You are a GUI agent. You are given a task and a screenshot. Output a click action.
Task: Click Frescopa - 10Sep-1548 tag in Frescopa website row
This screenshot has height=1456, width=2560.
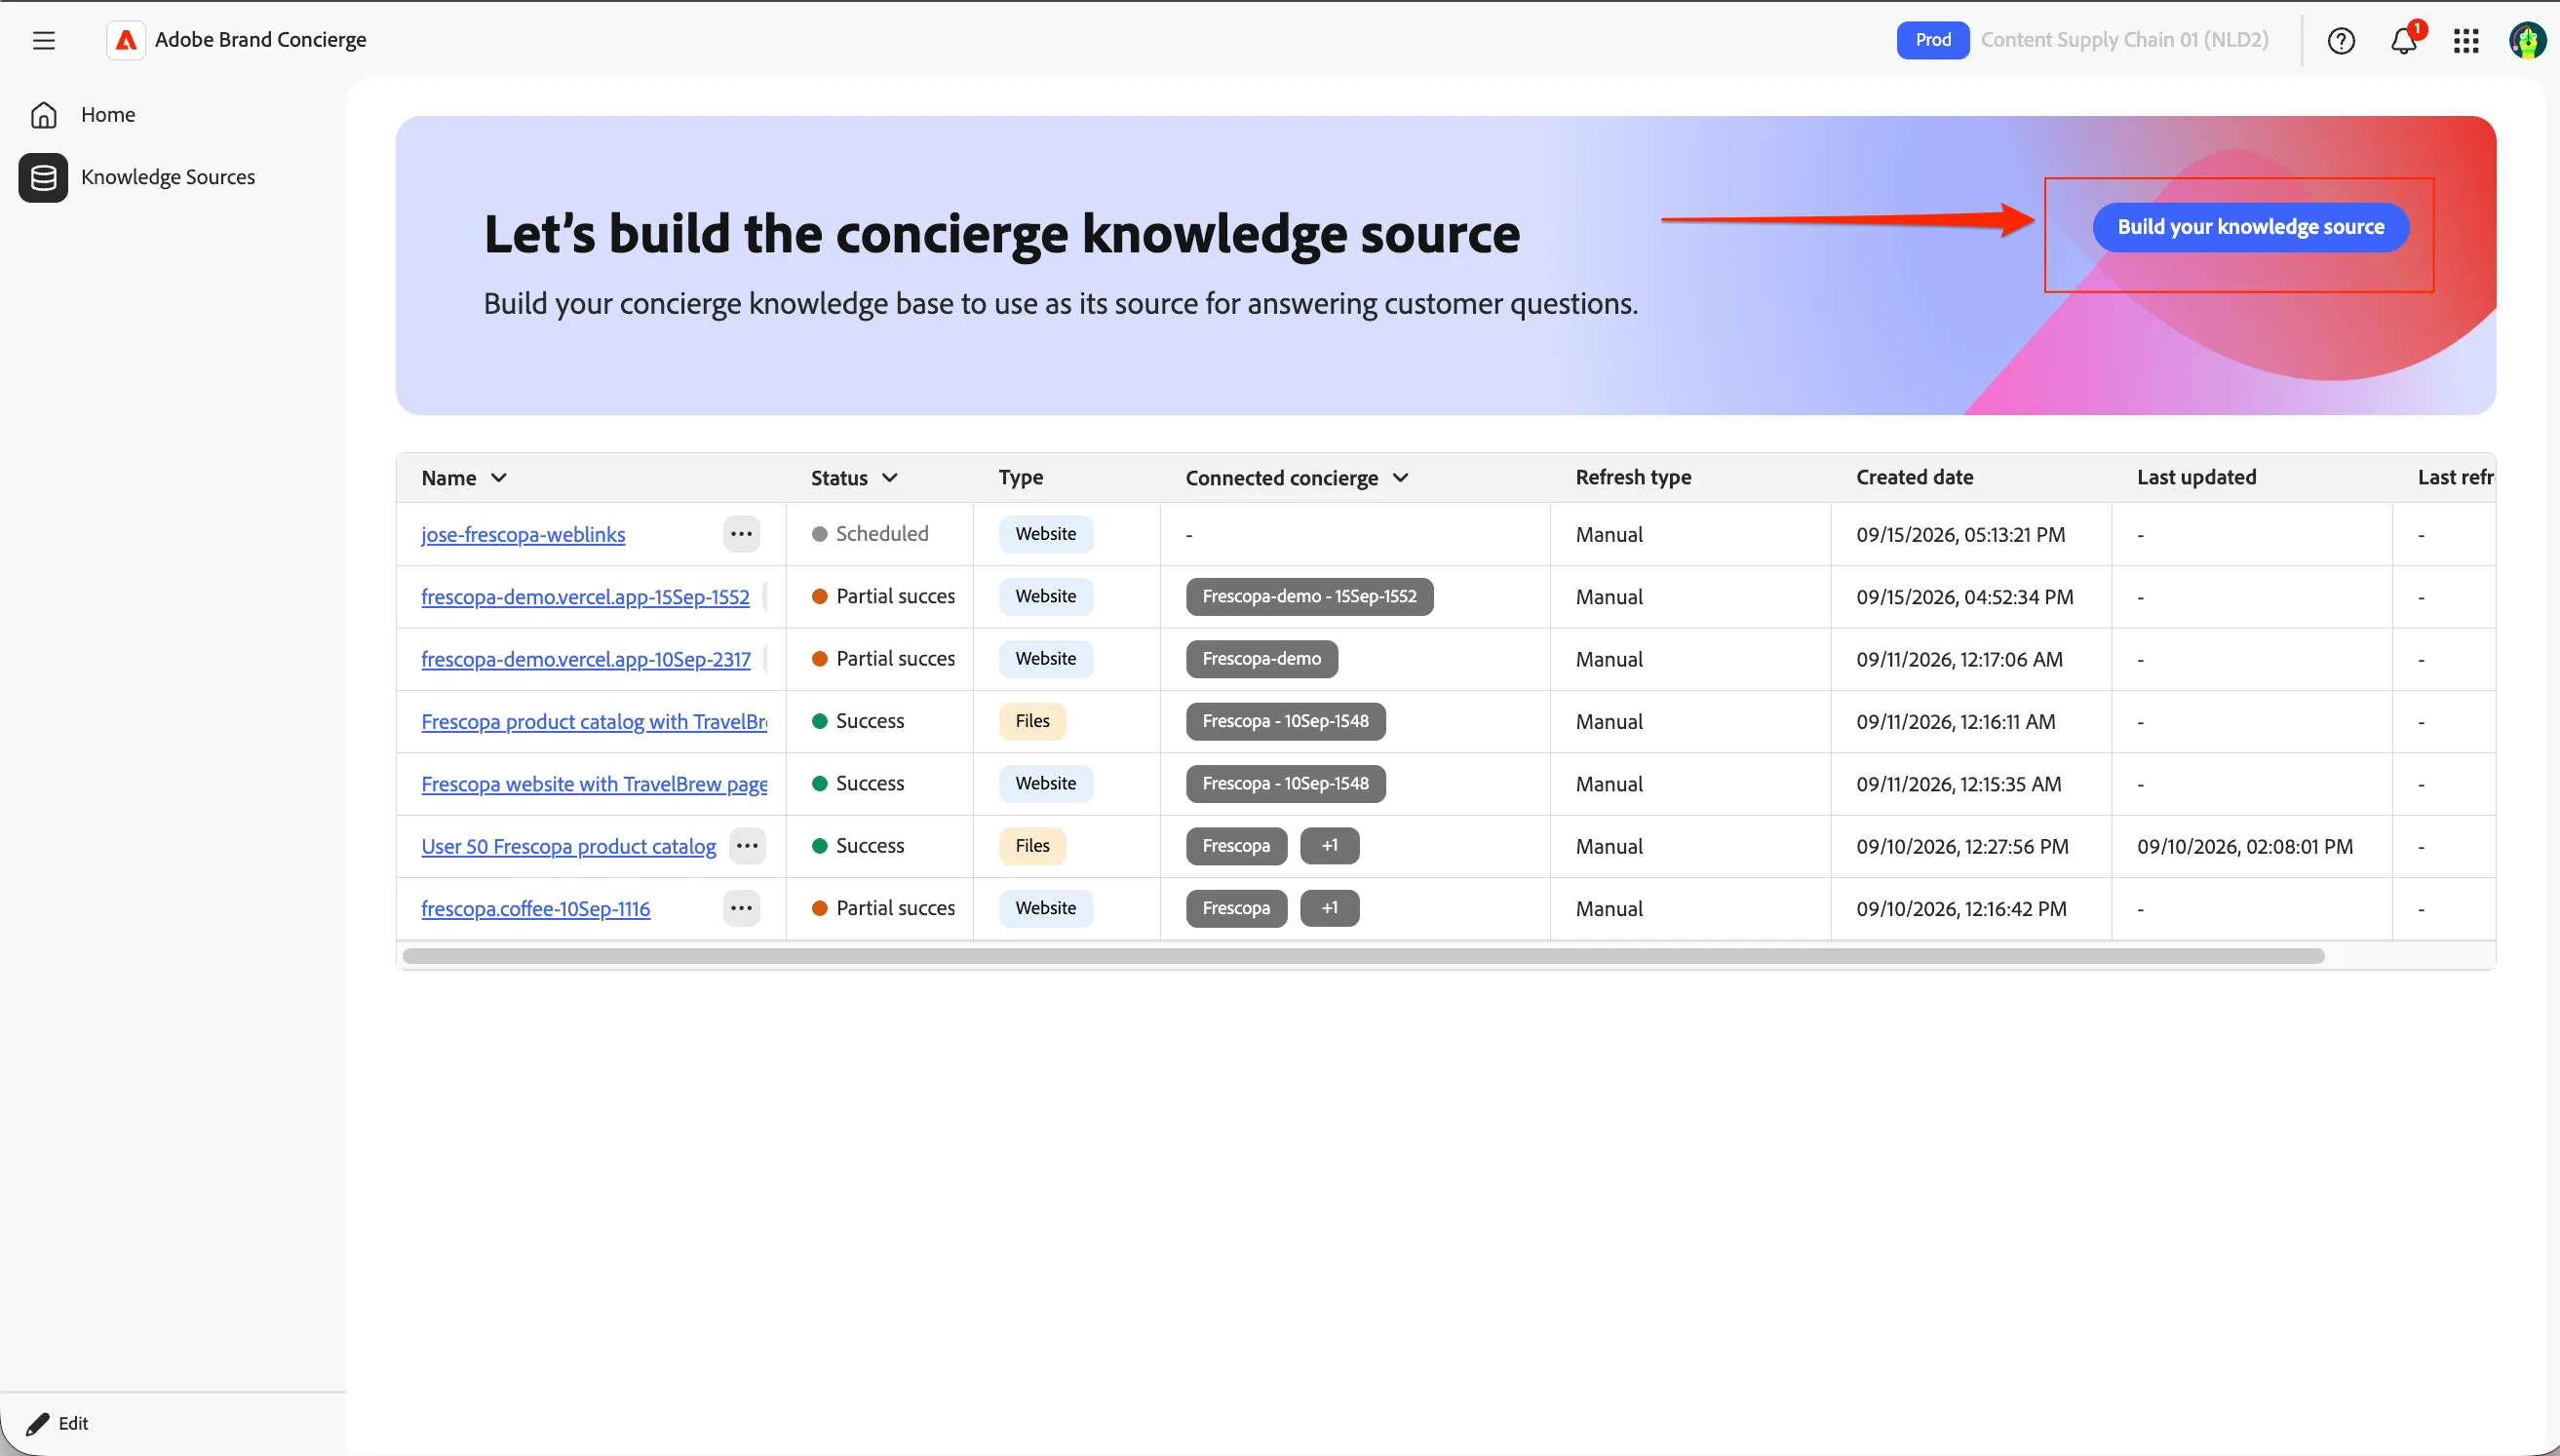(x=1286, y=784)
